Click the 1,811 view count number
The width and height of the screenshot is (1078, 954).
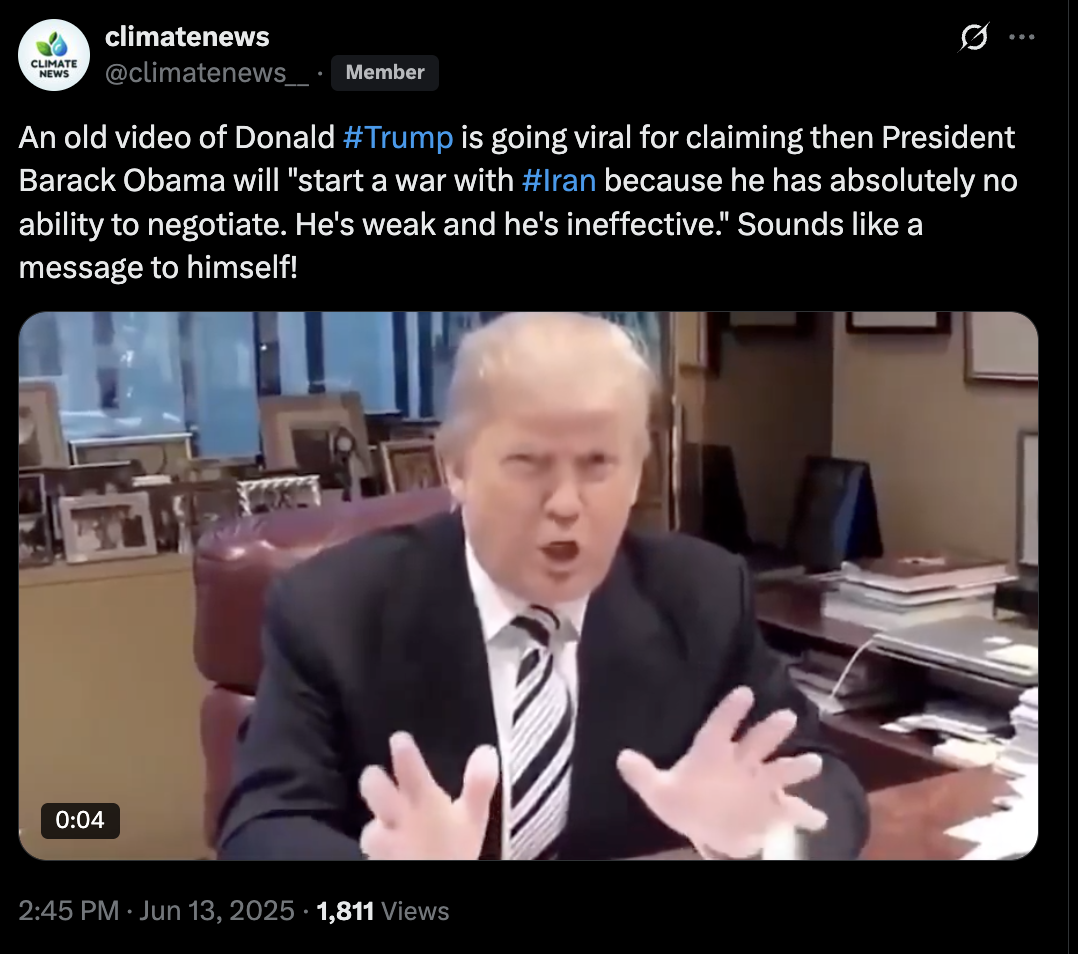345,911
